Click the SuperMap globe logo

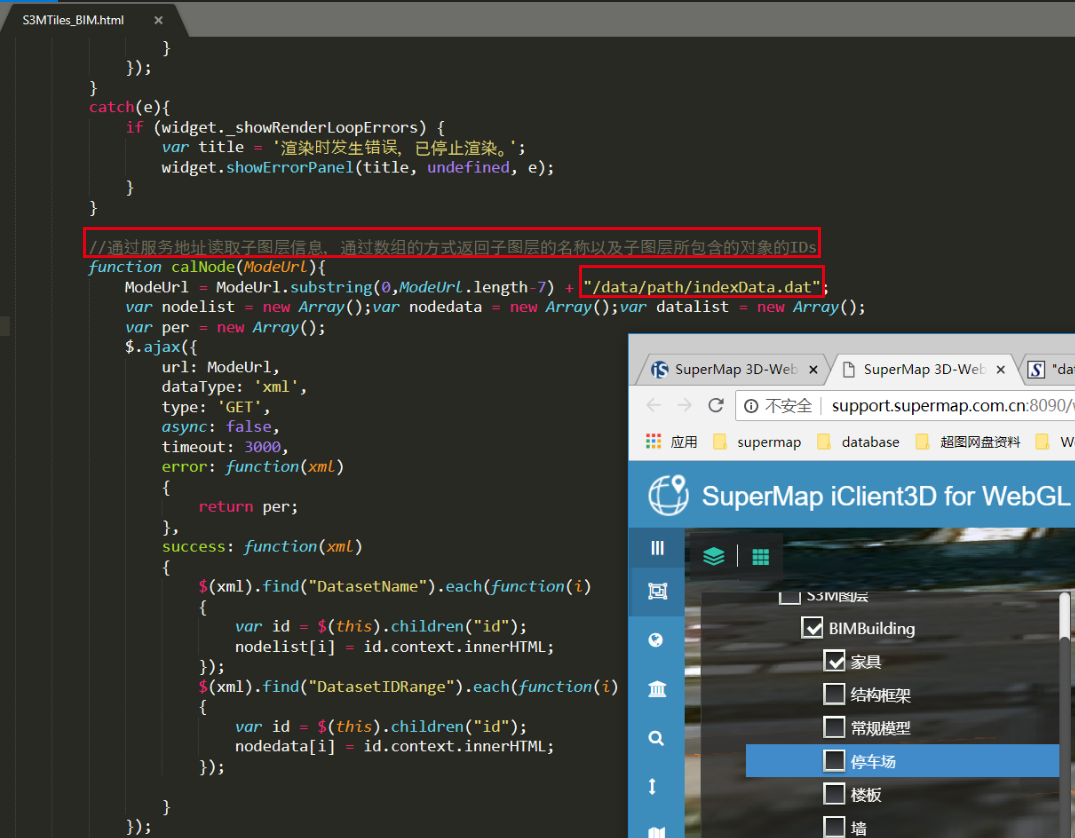pyautogui.click(x=668, y=494)
